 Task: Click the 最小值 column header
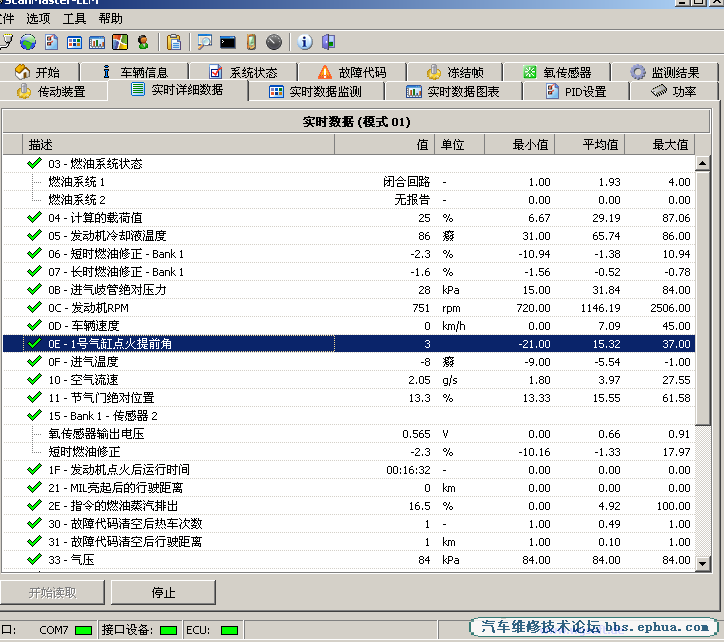coord(519,145)
